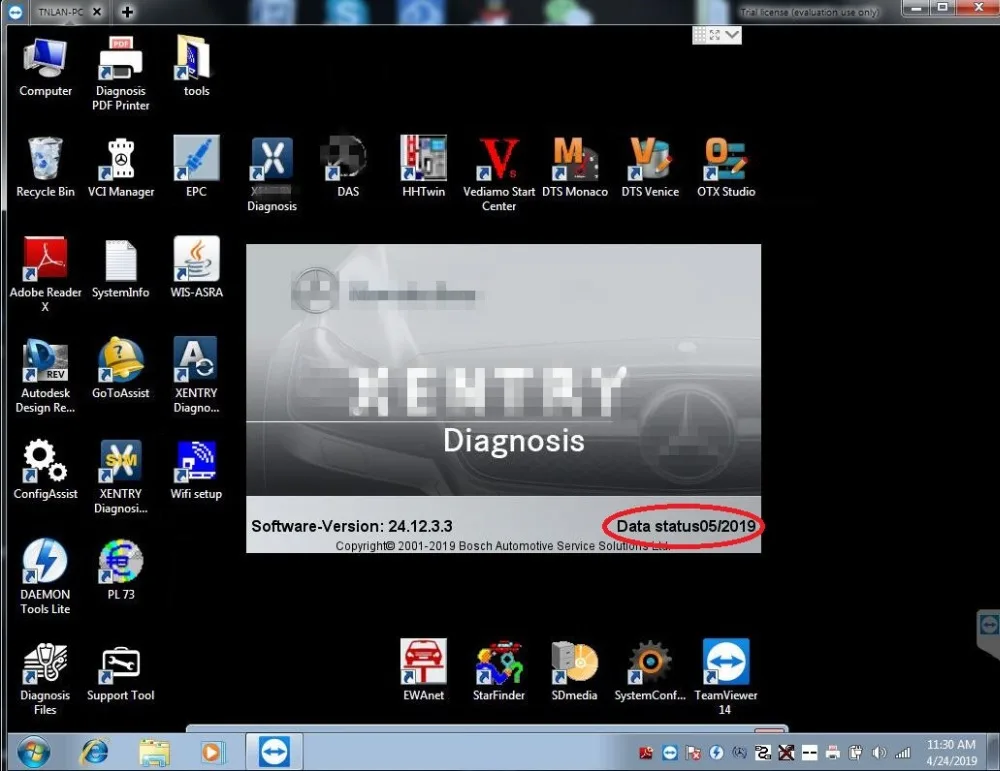
Task: Launch the Support Tool toolbox icon
Action: [121, 671]
